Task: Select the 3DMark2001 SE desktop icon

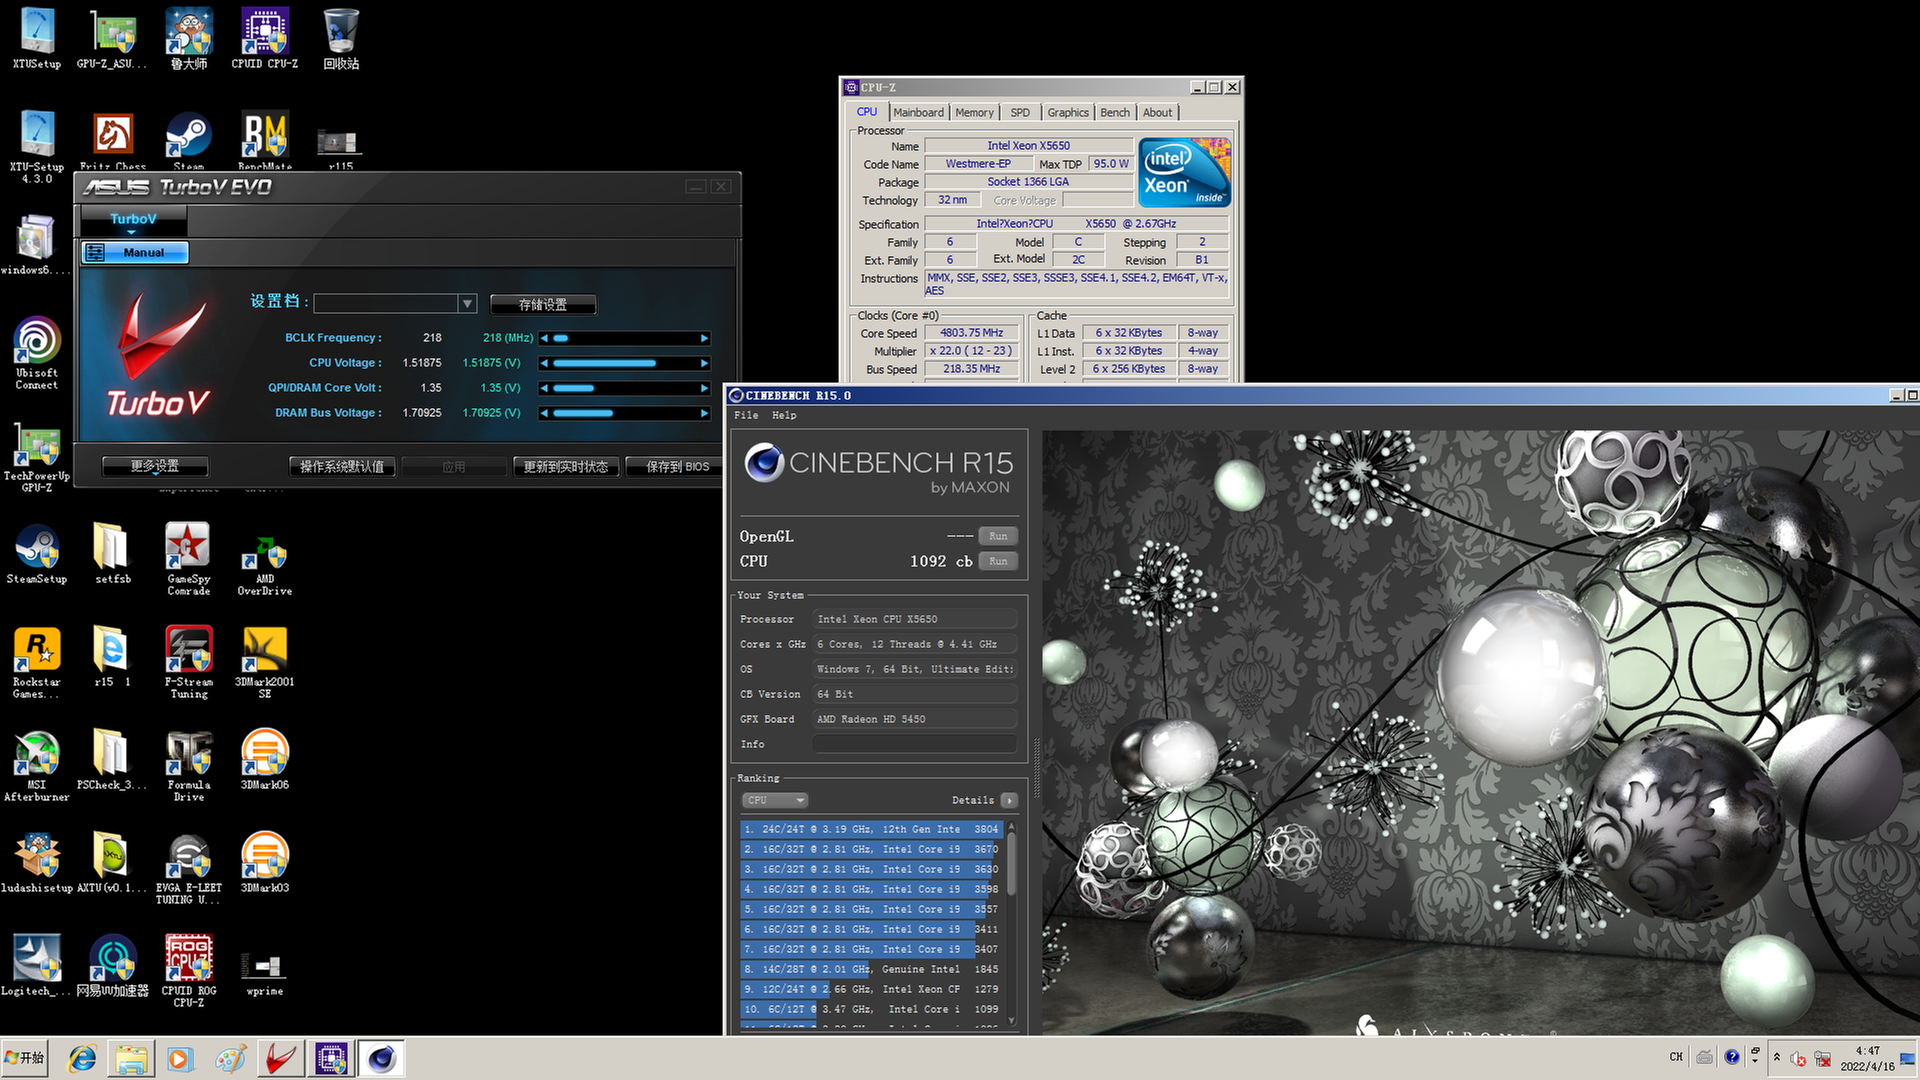Action: [x=265, y=662]
